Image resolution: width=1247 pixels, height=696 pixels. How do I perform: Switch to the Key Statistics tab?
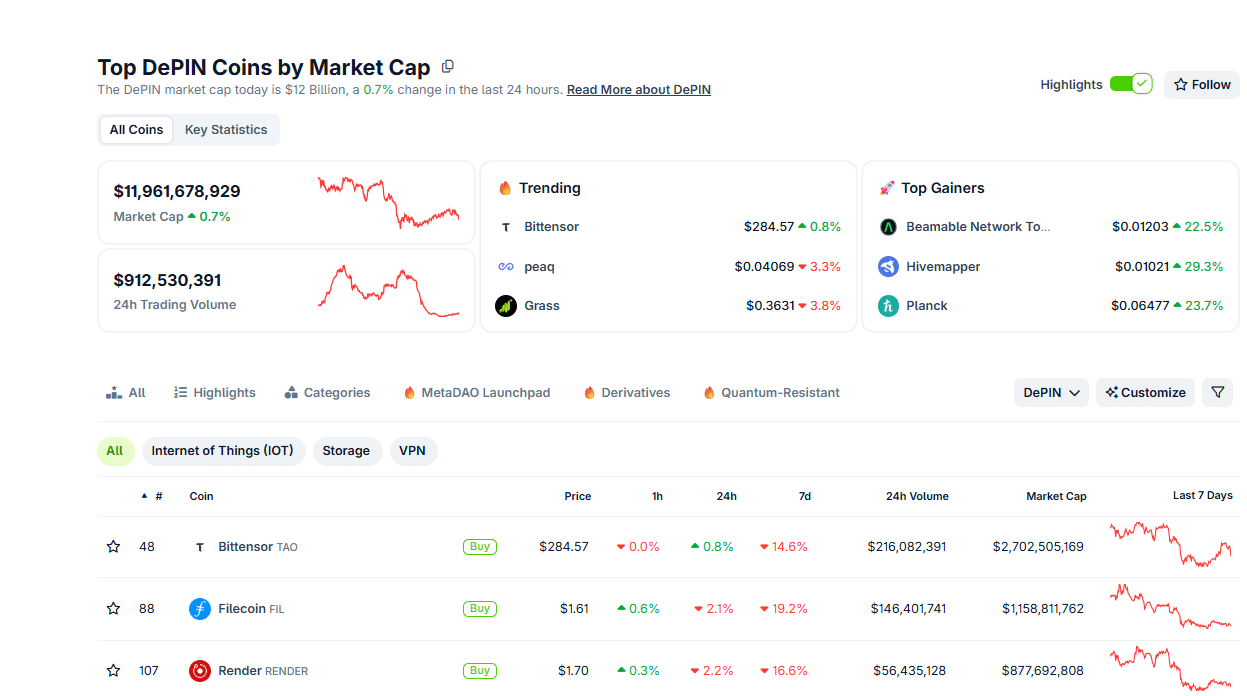[226, 130]
